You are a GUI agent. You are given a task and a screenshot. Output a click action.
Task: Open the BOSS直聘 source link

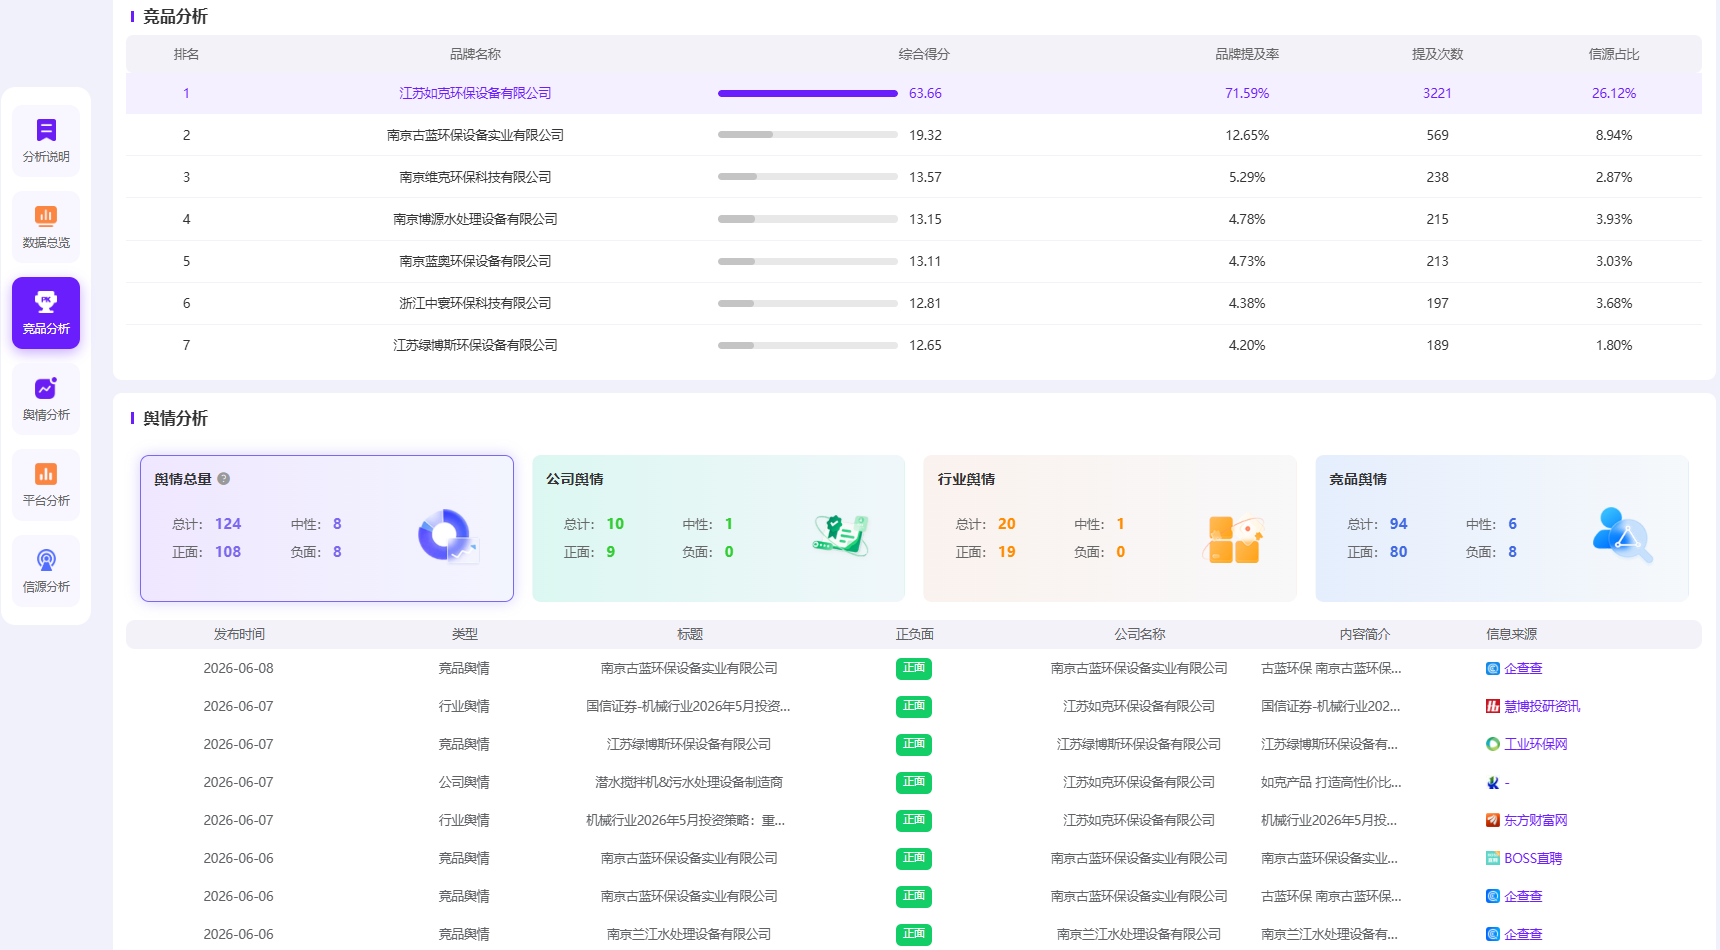(x=1533, y=859)
